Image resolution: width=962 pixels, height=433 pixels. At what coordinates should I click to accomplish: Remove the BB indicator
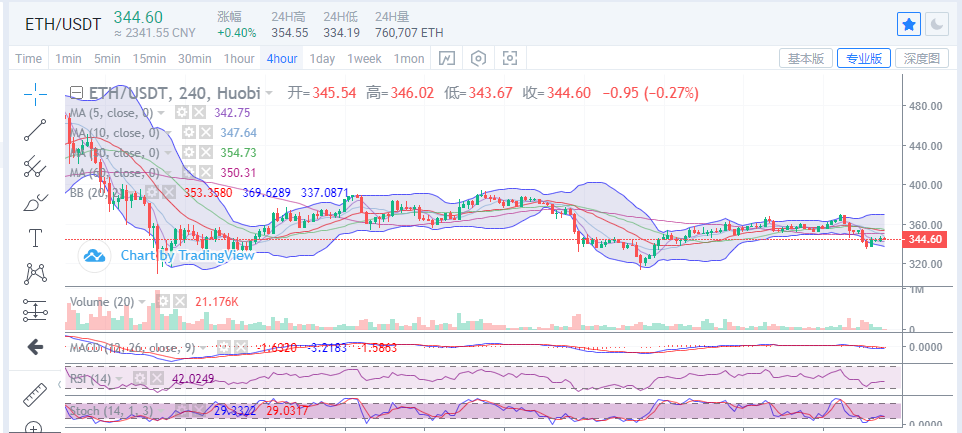point(169,193)
